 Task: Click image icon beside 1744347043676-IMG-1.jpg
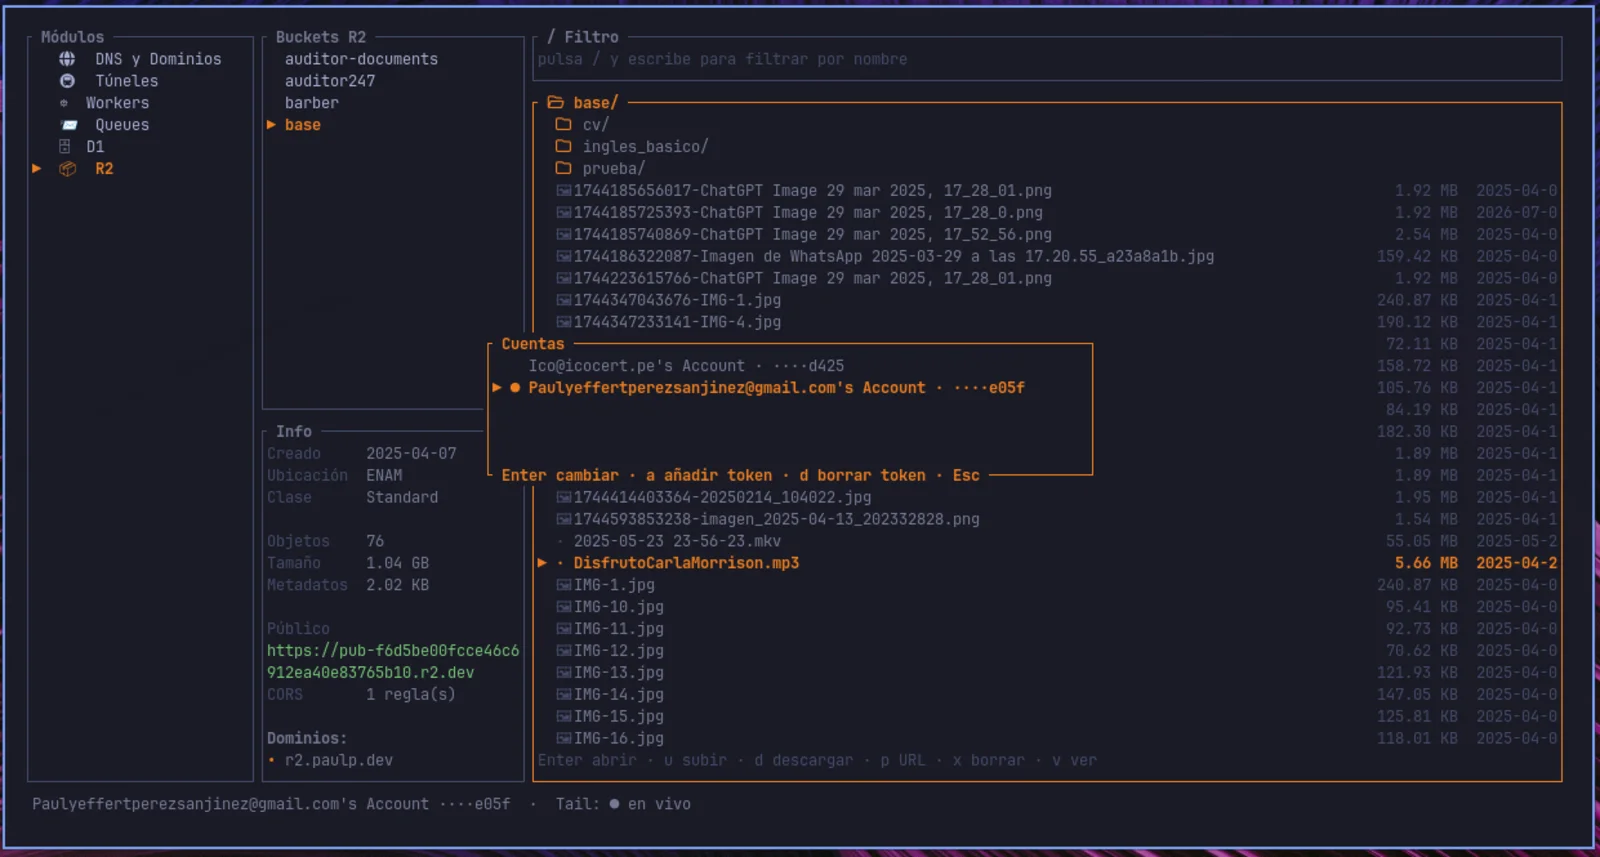(564, 300)
